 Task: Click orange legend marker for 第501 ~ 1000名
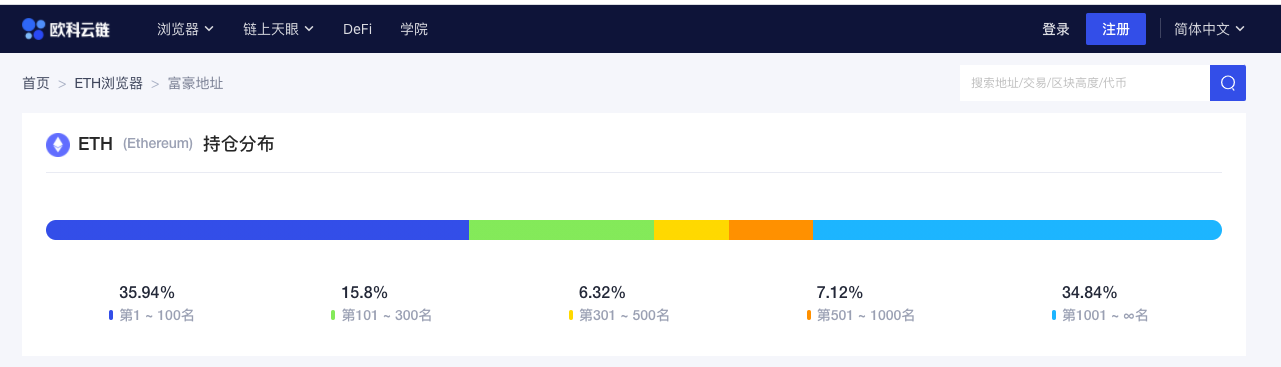pos(809,315)
